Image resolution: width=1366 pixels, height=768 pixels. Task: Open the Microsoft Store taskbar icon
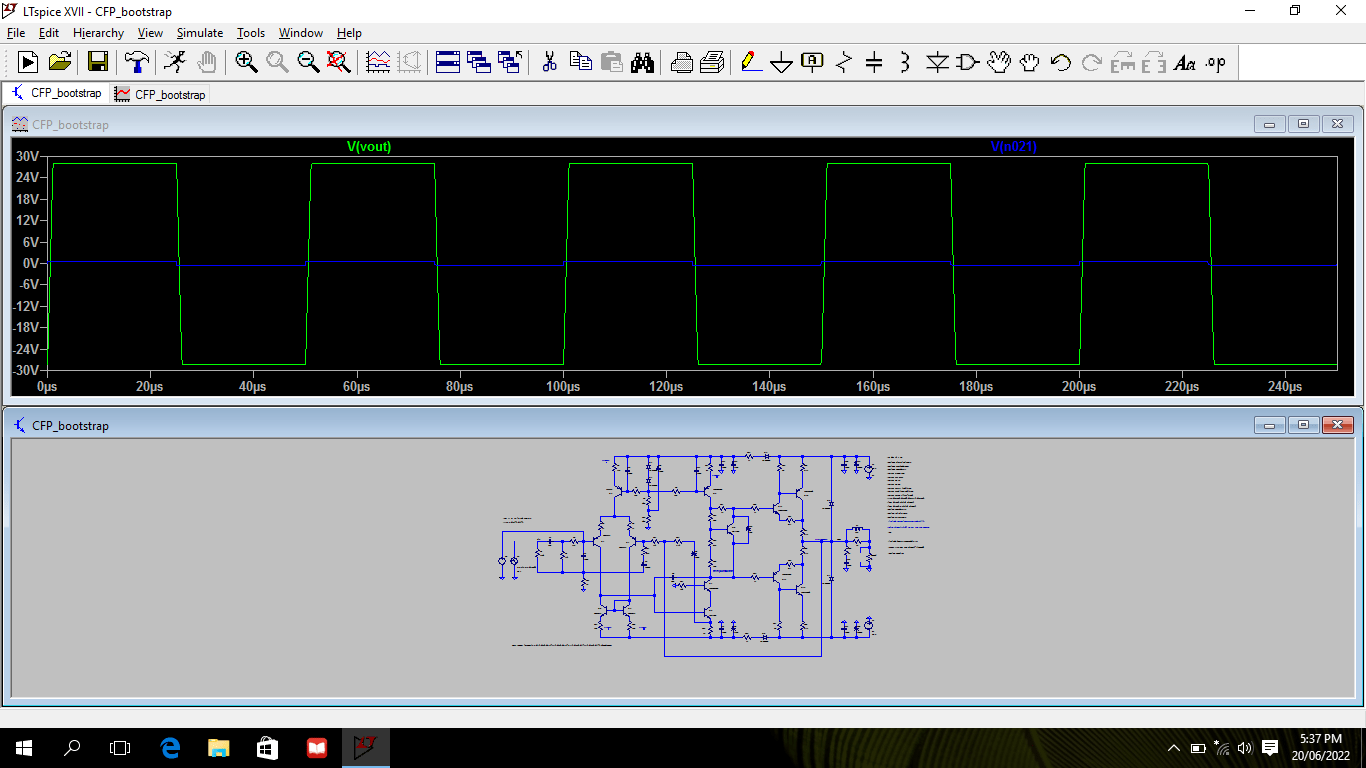[267, 747]
